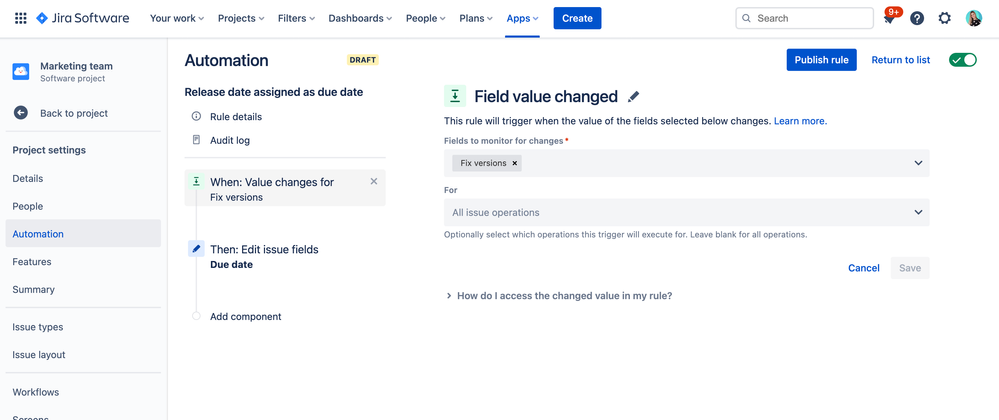
Task: Select the When: Value changes for step
Action: pos(285,189)
